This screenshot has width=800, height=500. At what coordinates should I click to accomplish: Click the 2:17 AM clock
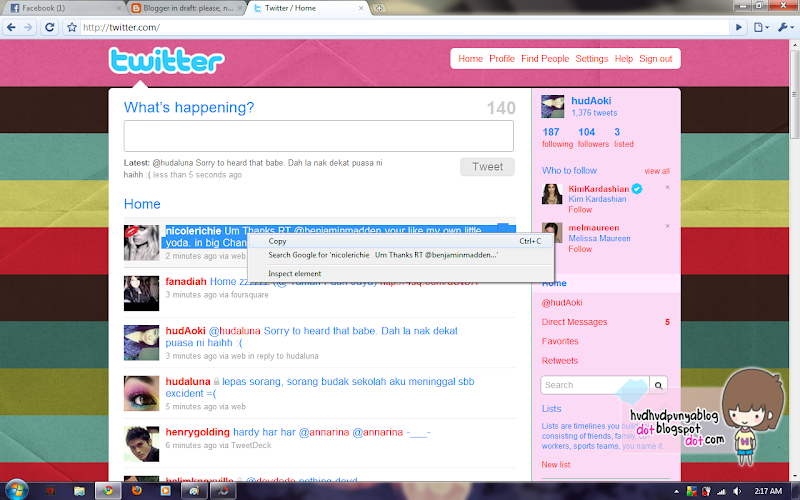(x=768, y=491)
